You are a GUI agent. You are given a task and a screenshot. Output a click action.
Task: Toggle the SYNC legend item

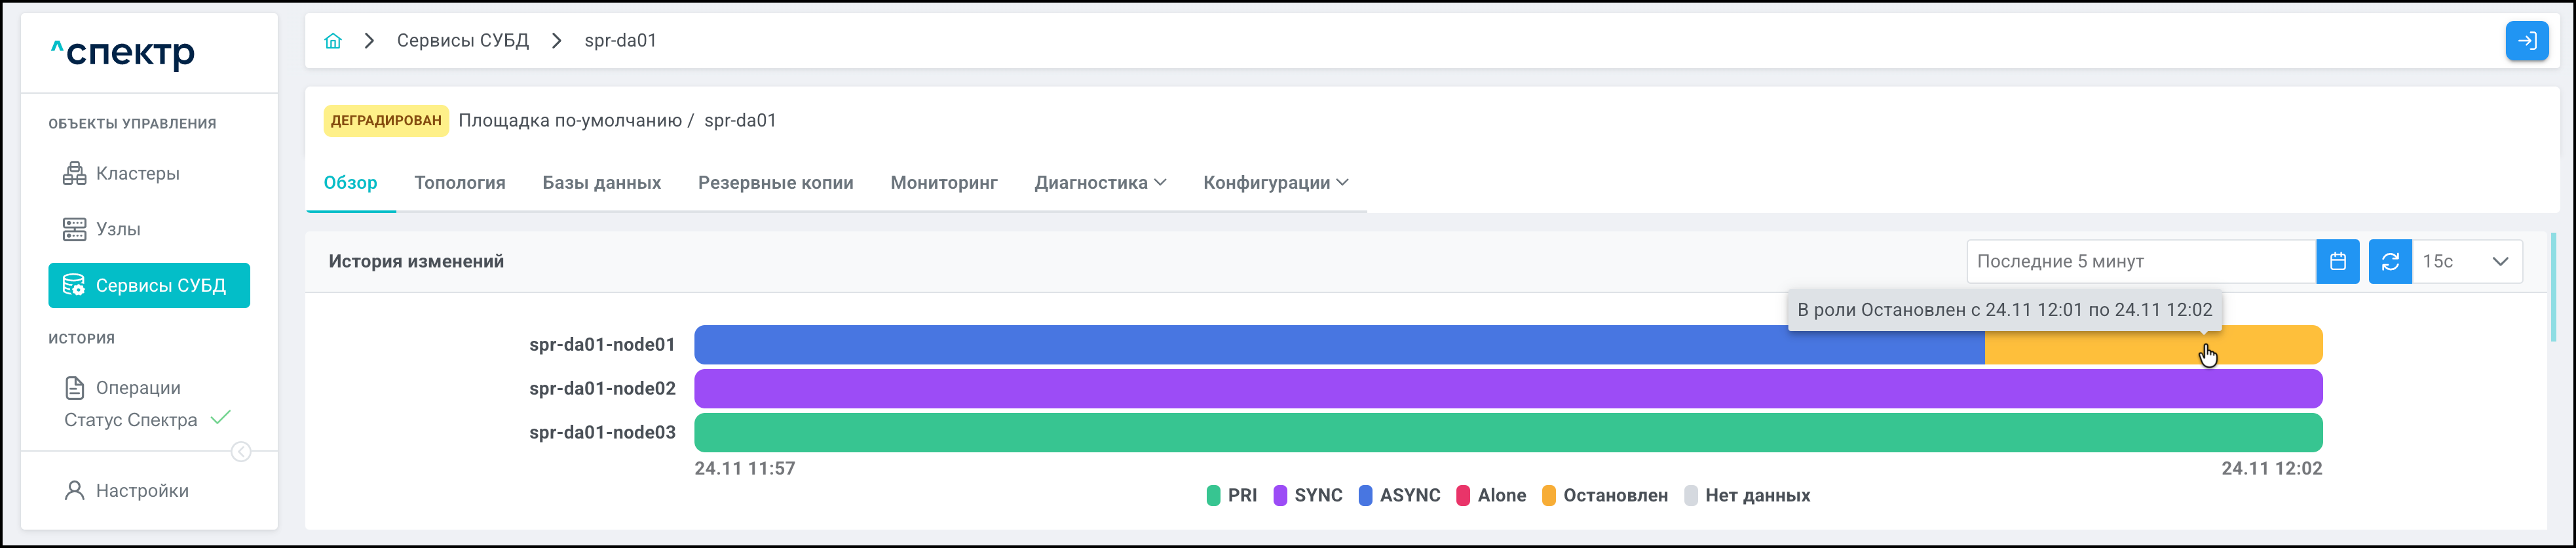1308,496
